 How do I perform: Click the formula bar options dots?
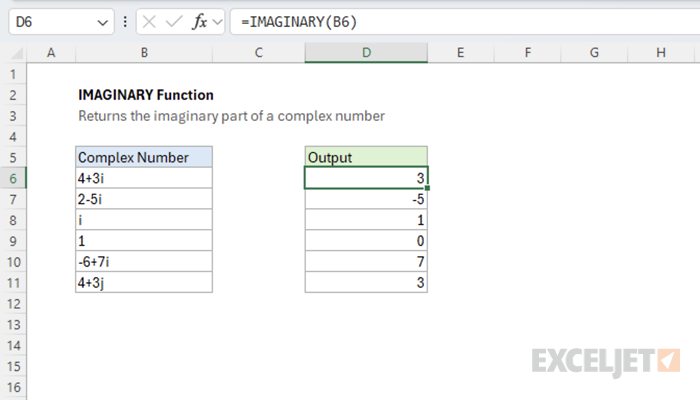(x=125, y=21)
